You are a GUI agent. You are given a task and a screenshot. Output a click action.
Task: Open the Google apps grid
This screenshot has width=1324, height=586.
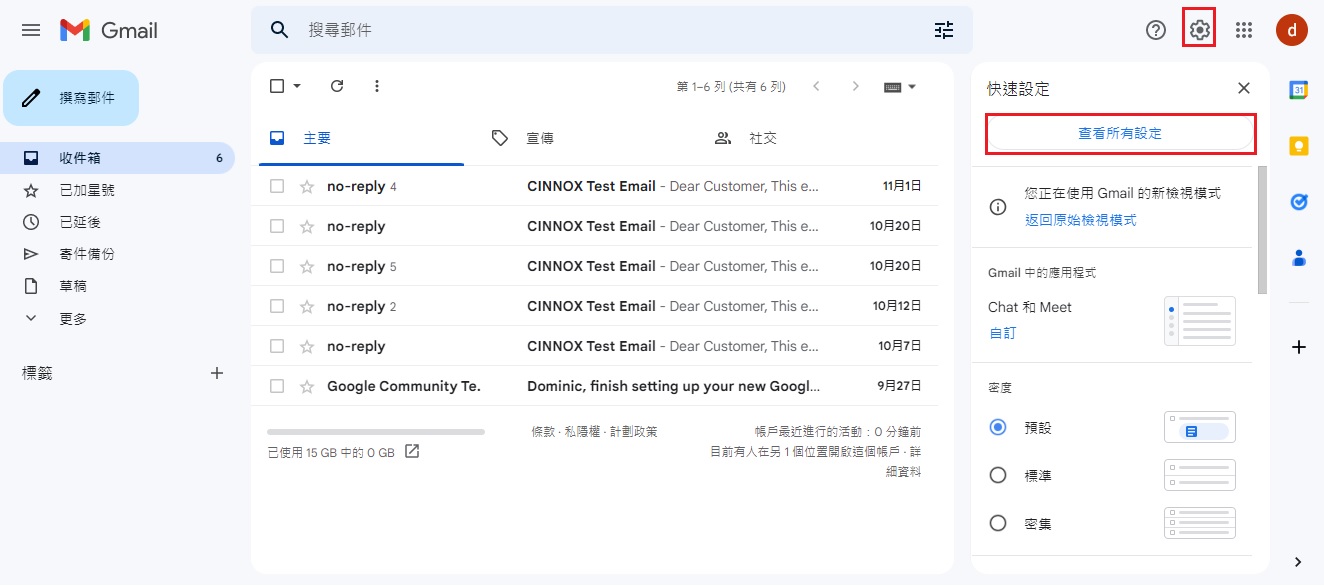1244,30
